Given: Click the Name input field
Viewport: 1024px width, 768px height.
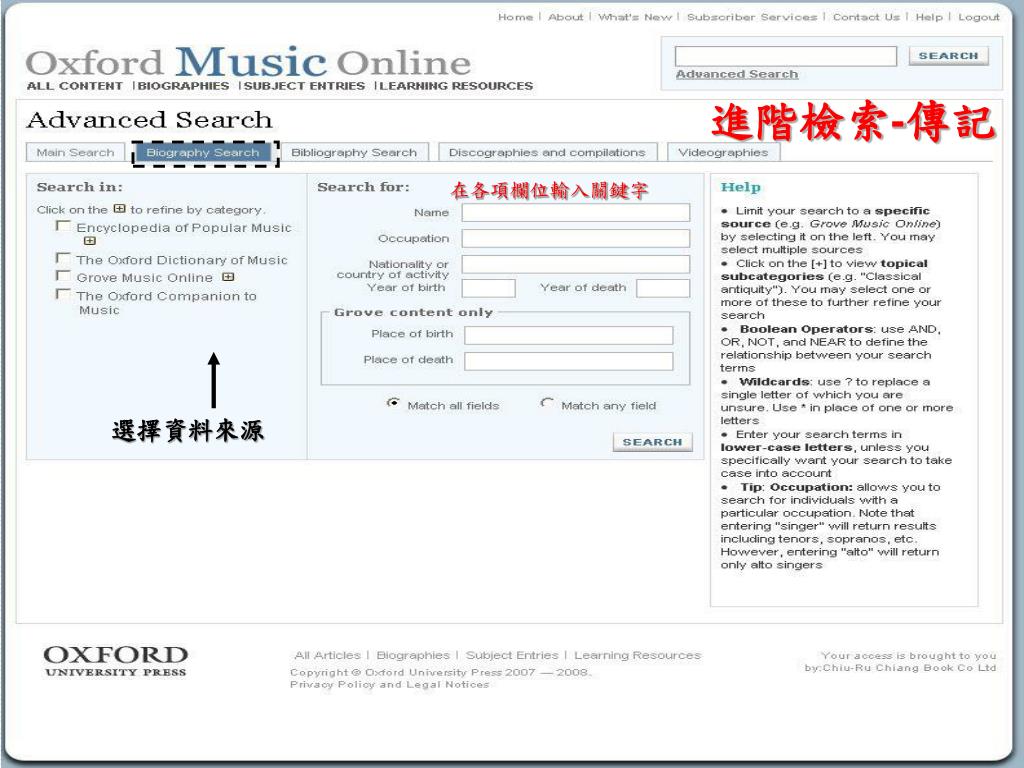Looking at the screenshot, I should 575,212.
